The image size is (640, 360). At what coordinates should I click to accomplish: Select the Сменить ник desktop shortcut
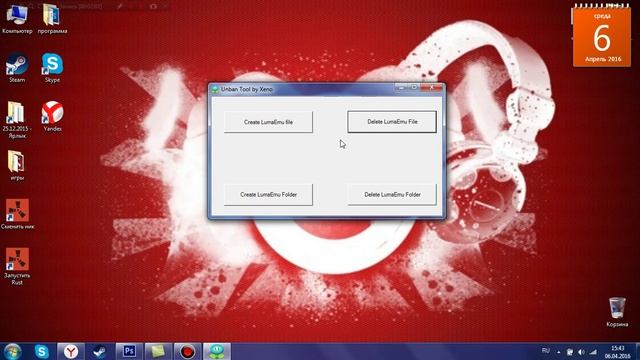point(17,214)
